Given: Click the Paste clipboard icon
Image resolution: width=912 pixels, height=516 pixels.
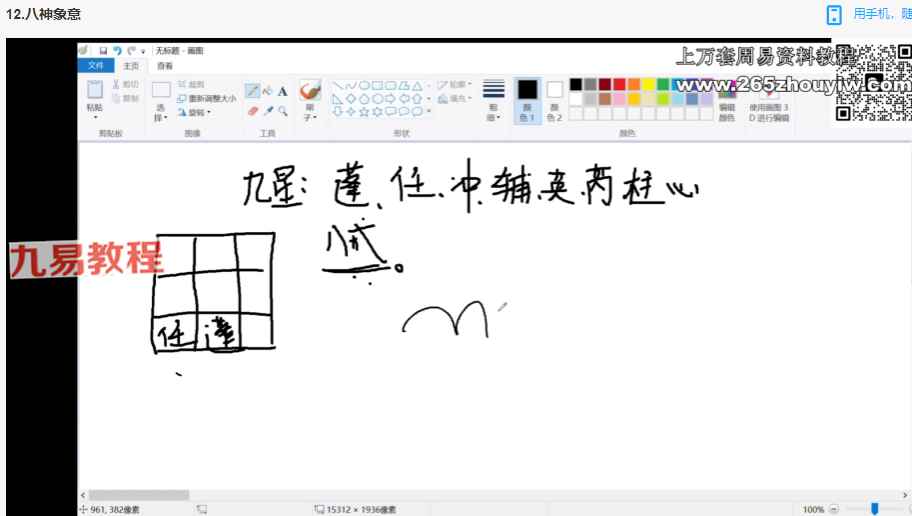Looking at the screenshot, I should pyautogui.click(x=95, y=91).
